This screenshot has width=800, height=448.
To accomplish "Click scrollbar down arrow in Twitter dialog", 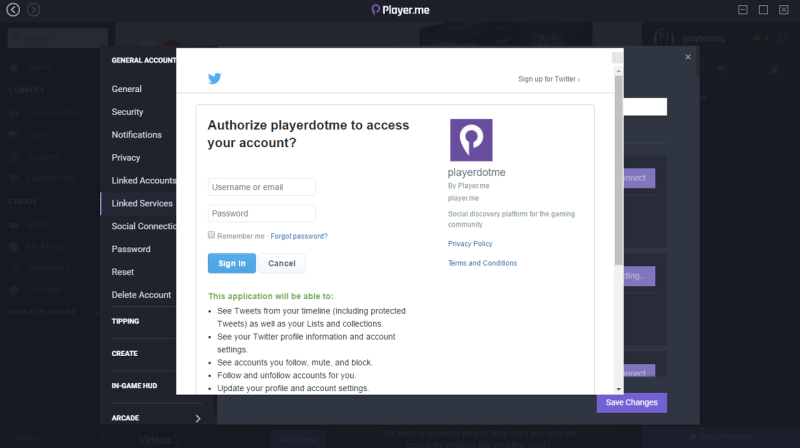I will click(618, 389).
